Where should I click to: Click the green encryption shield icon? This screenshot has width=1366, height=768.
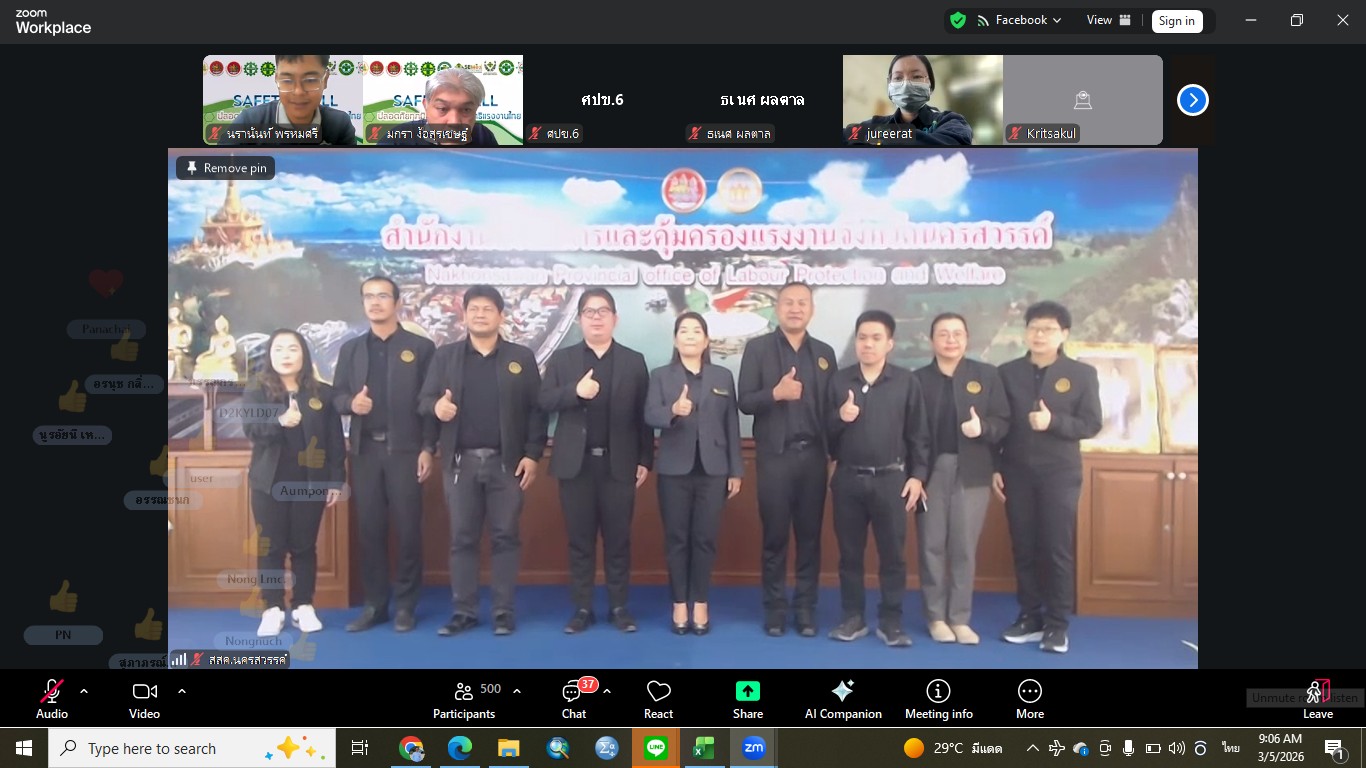pyautogui.click(x=958, y=20)
